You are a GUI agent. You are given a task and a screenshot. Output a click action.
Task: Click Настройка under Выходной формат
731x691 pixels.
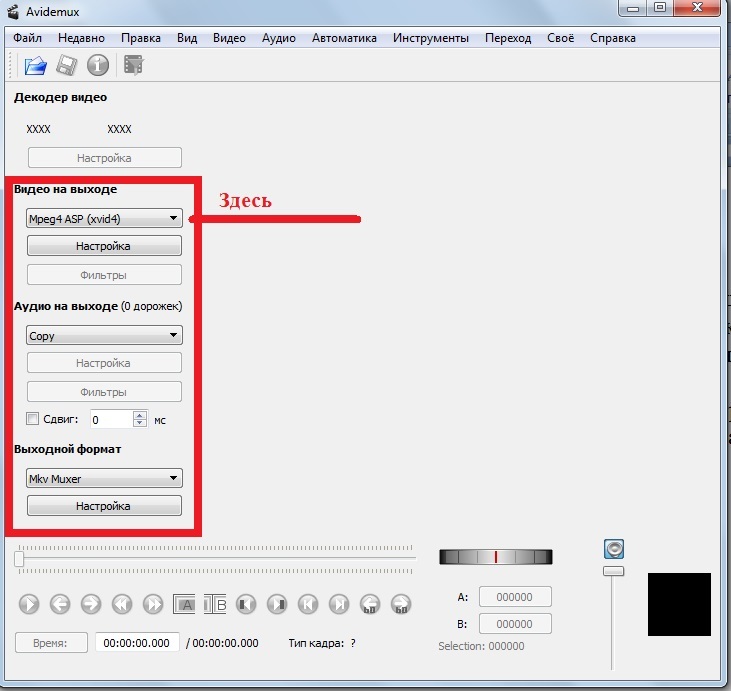click(x=104, y=506)
